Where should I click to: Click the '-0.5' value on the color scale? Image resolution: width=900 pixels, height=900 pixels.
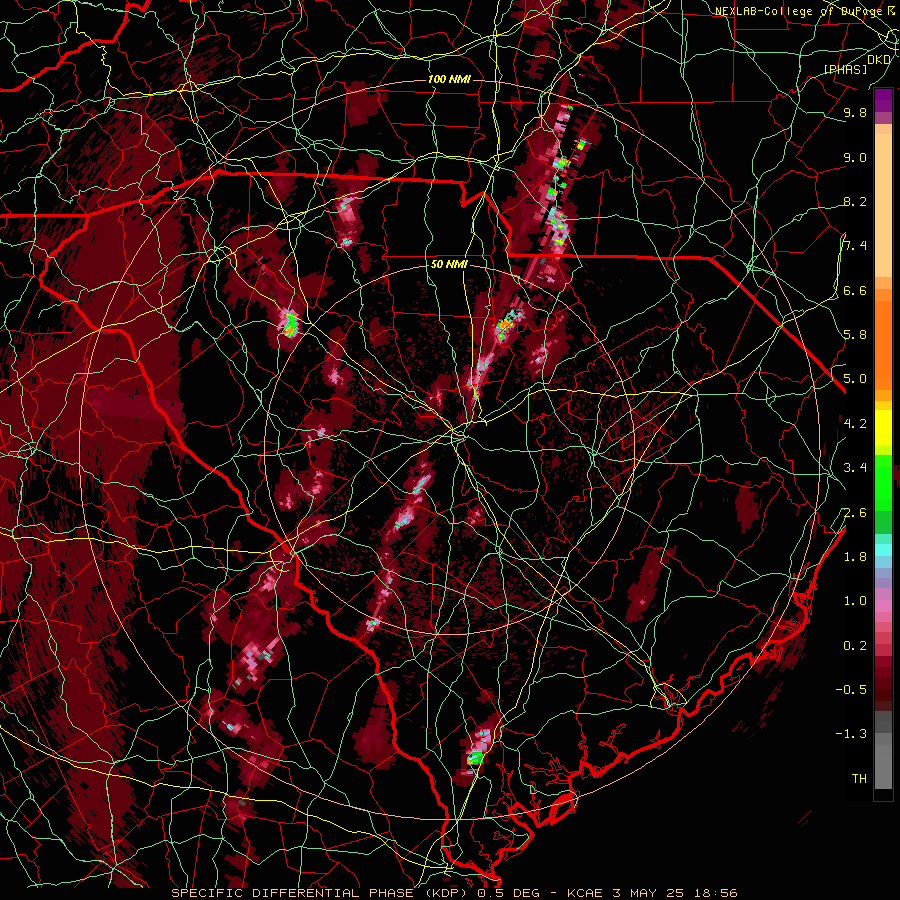point(851,689)
